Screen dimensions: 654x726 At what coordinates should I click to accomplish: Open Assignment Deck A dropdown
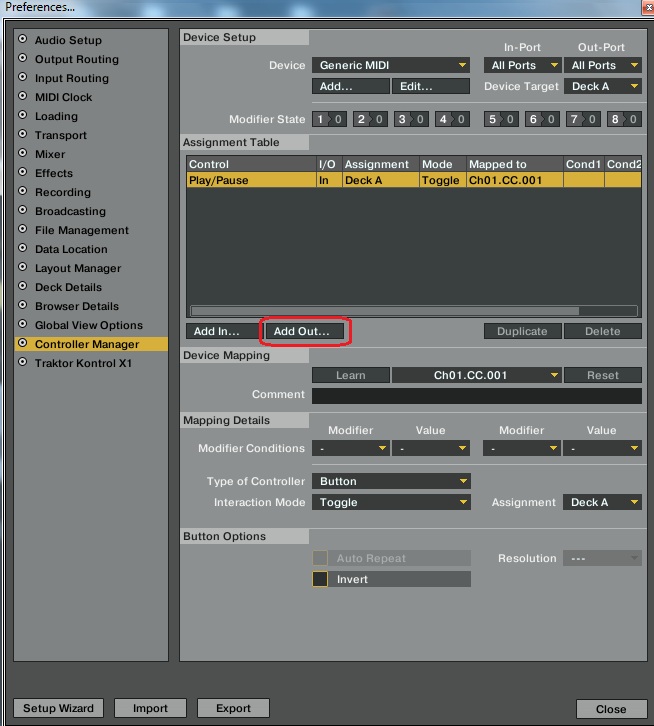(x=603, y=502)
